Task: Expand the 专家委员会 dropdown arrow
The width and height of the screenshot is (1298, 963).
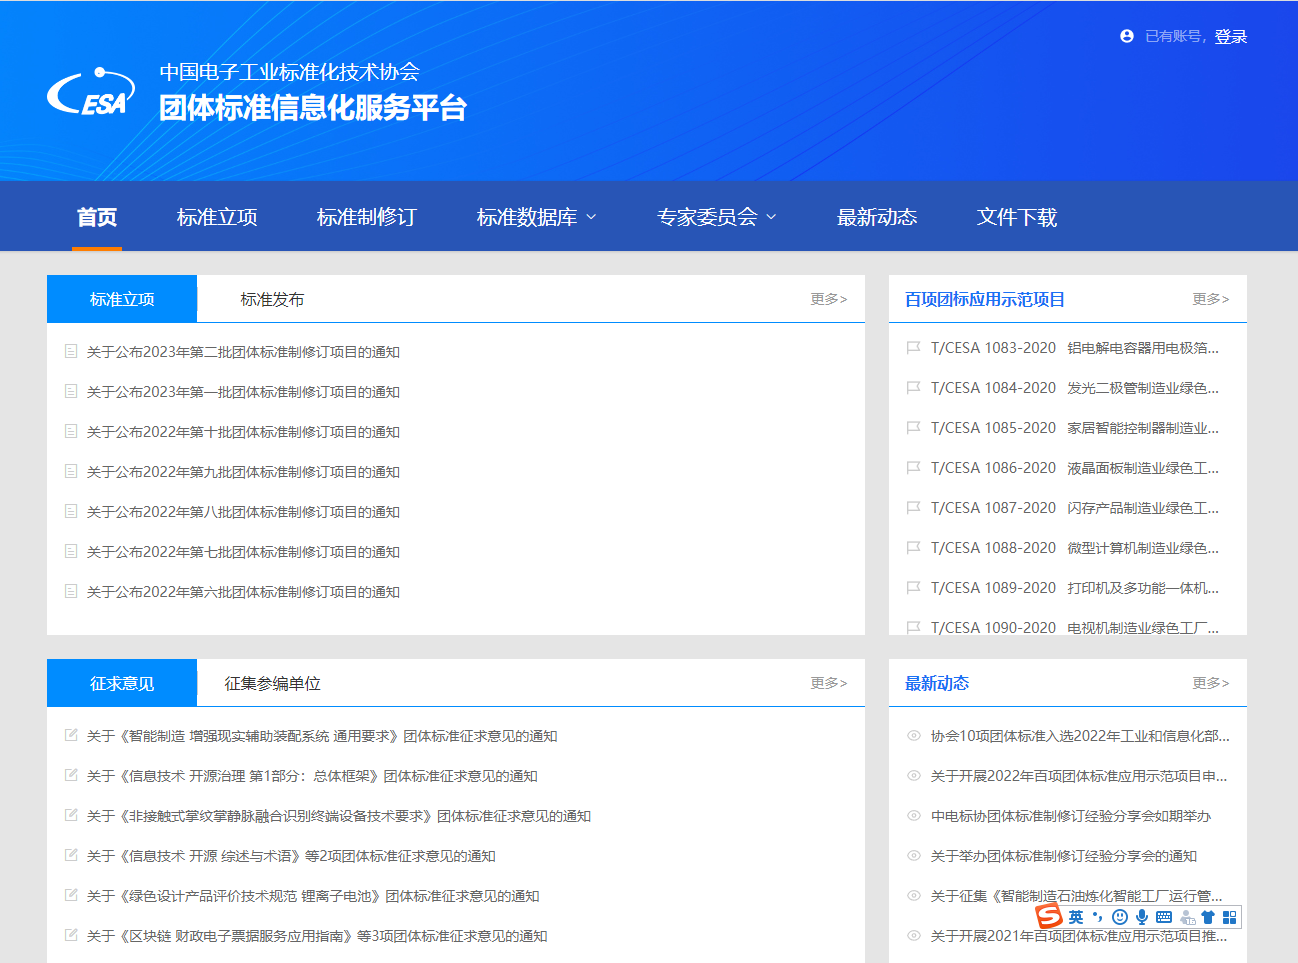Action: [x=771, y=217]
